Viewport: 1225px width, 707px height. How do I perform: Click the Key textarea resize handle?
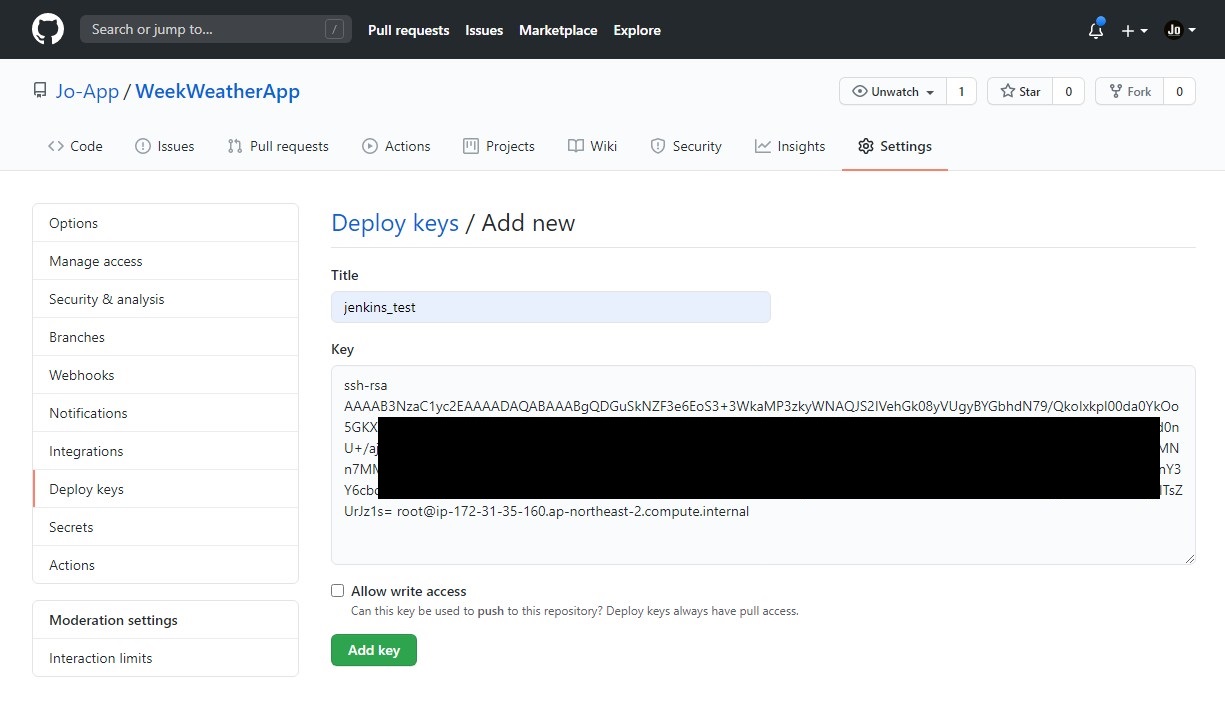(1189, 558)
